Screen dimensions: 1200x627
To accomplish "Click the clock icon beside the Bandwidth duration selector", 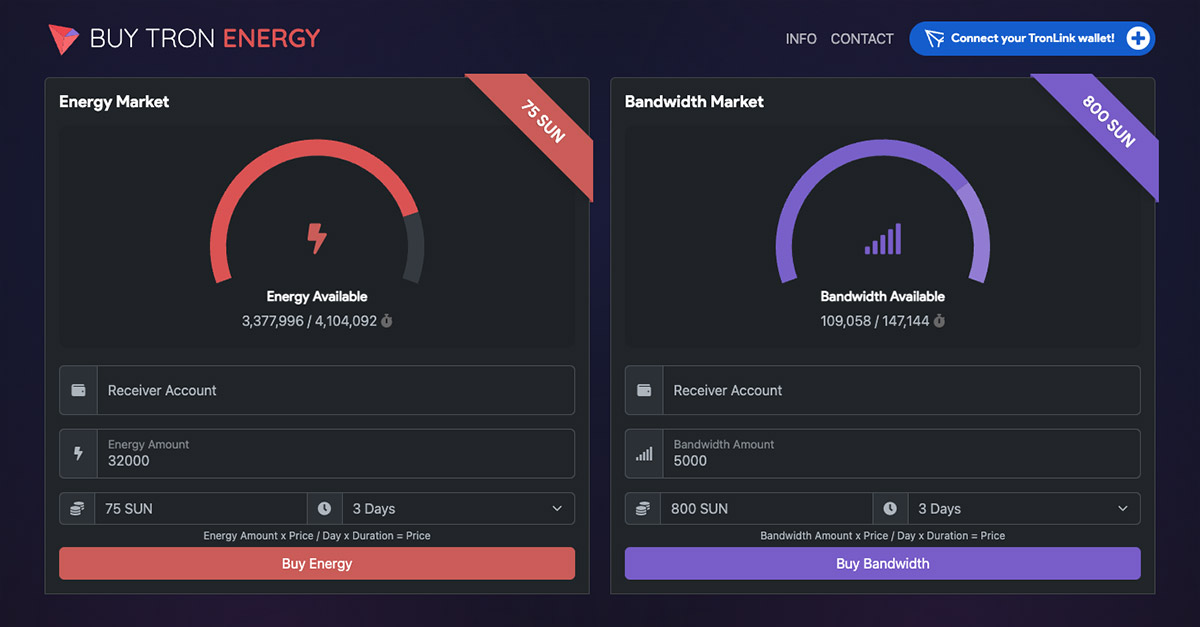I will coord(890,508).
